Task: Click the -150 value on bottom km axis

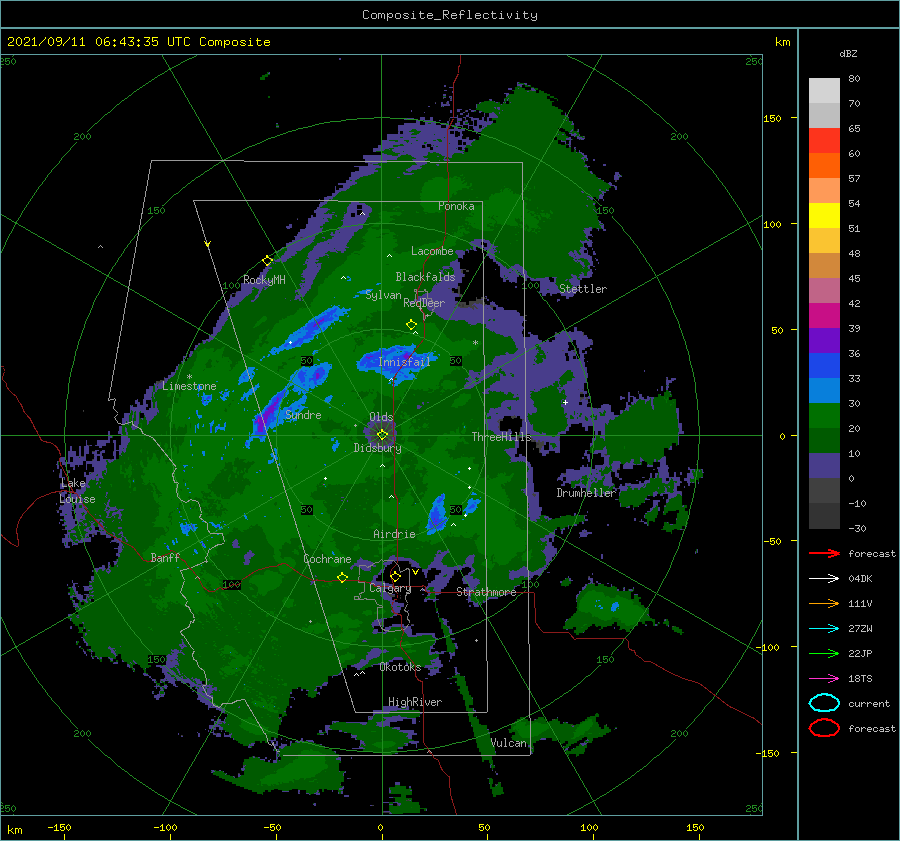Action: 59,828
